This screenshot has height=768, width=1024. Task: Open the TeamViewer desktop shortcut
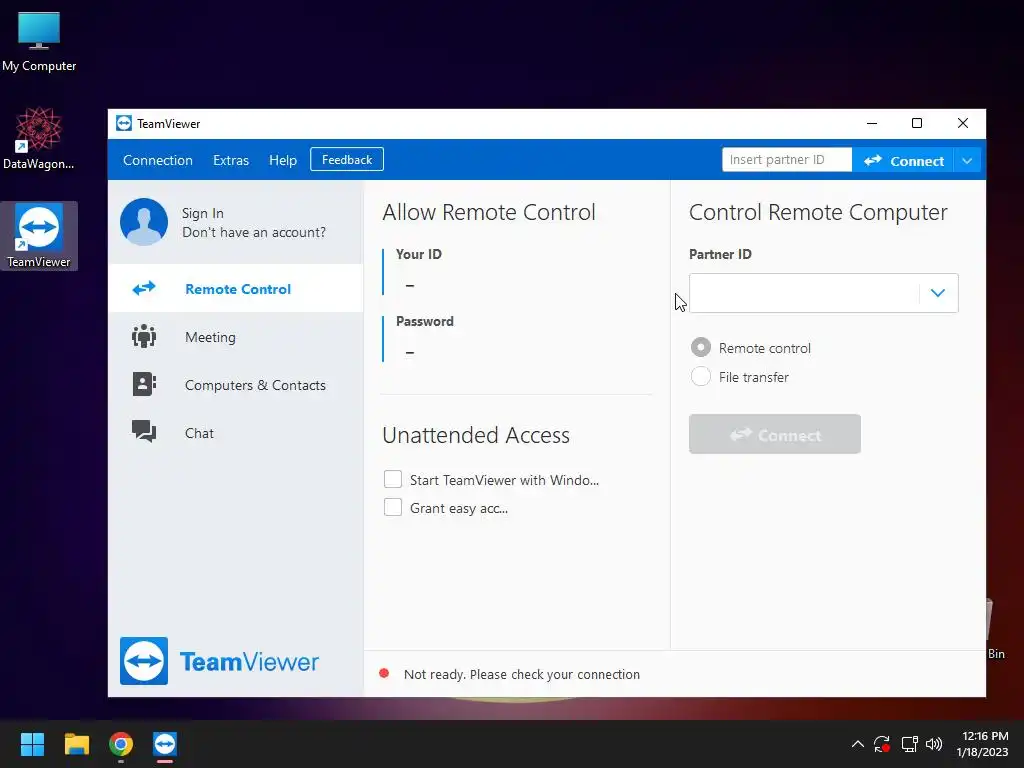pos(39,236)
